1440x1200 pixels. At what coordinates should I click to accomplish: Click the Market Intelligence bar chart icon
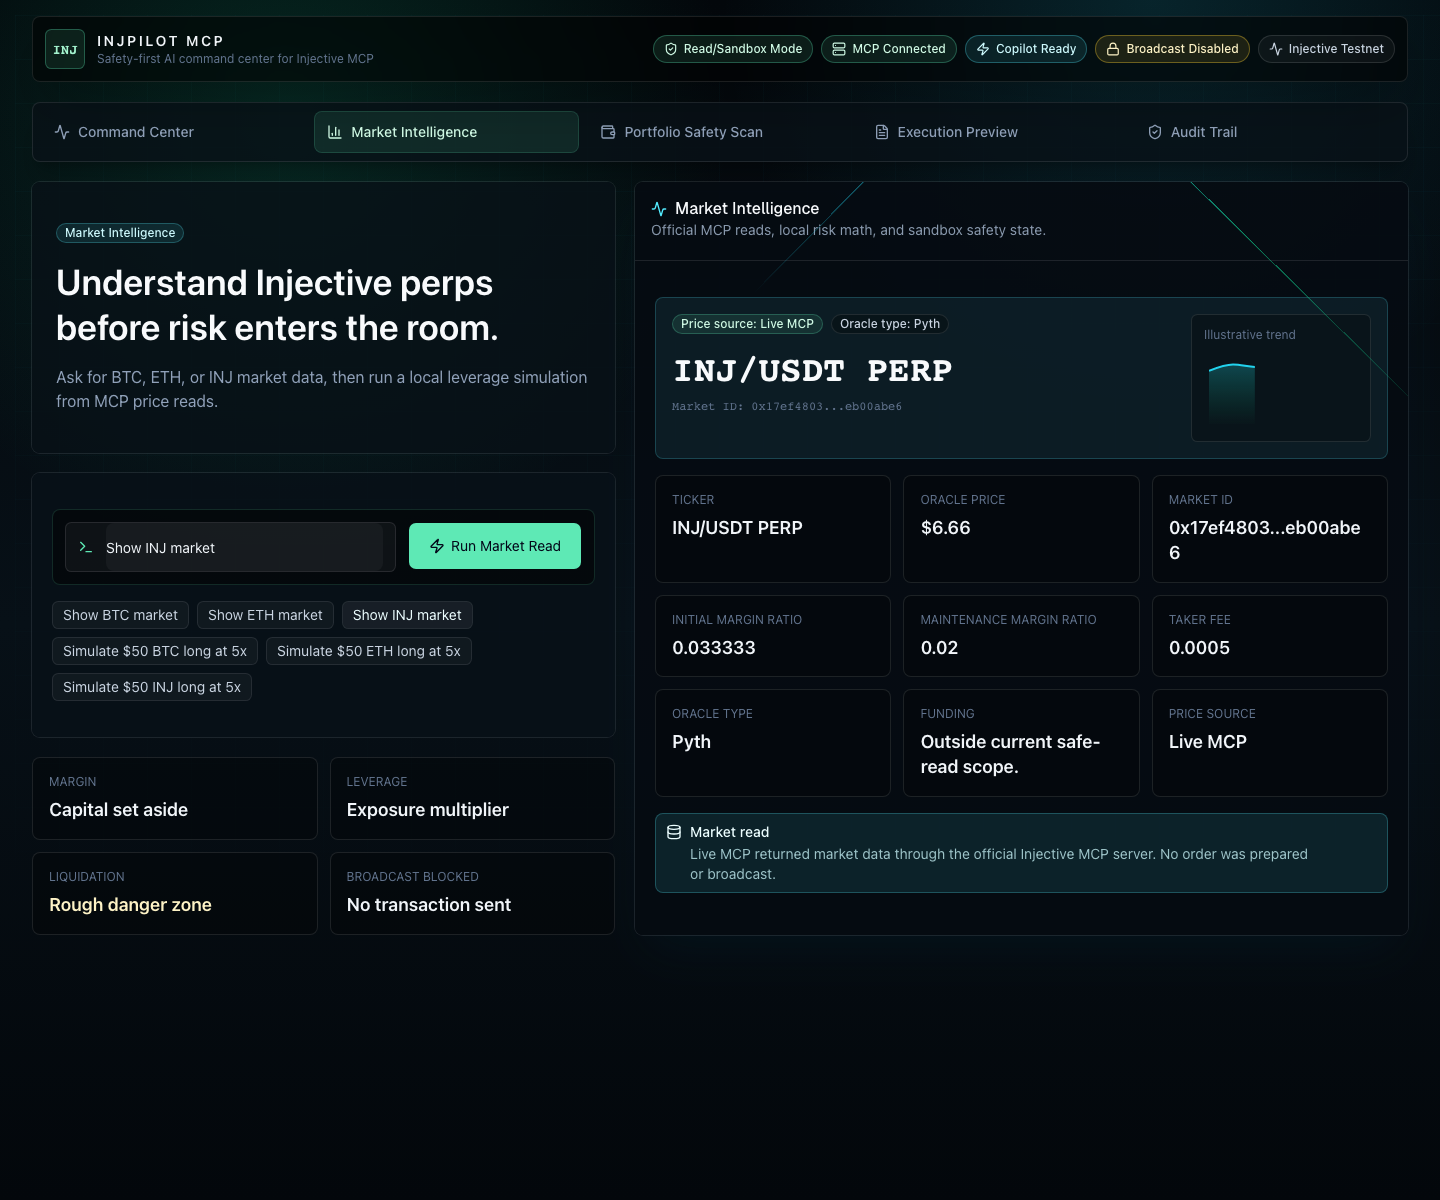(335, 132)
